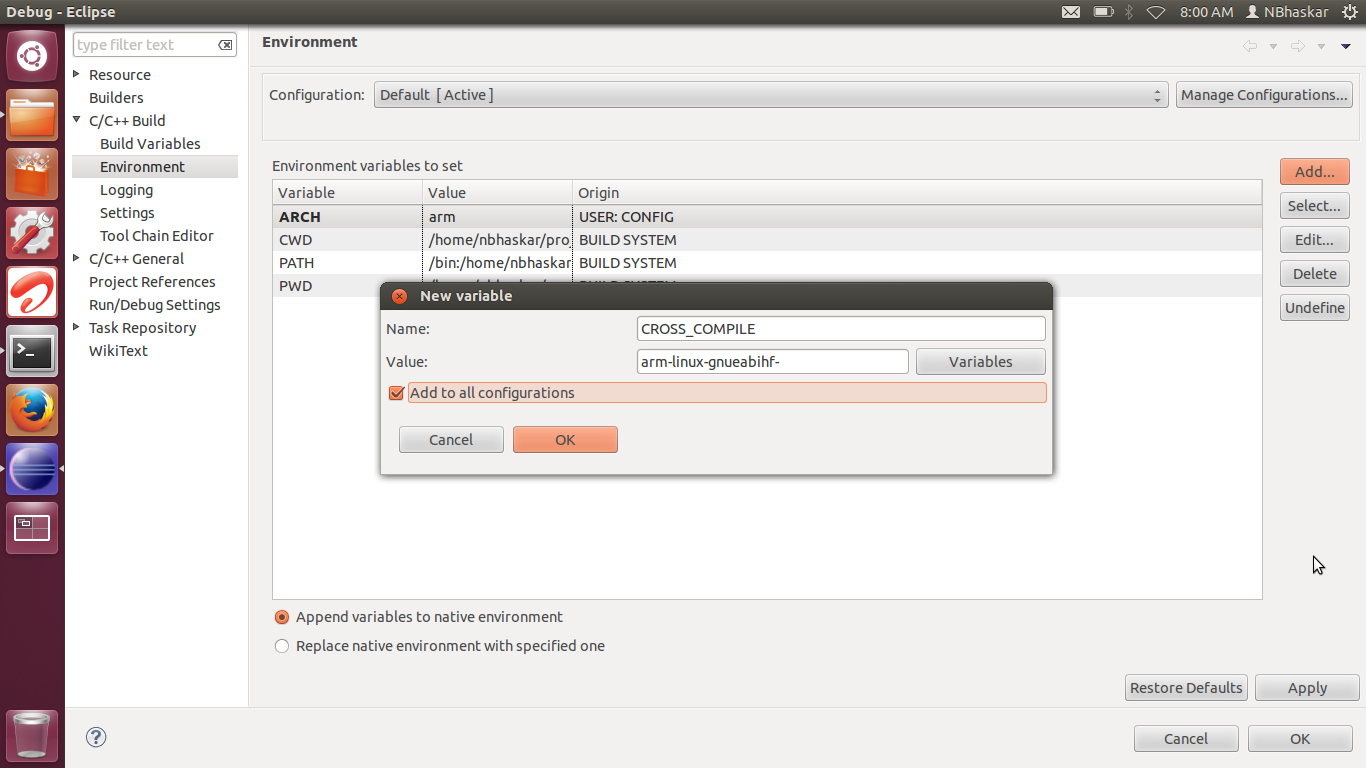The image size is (1366, 768).
Task: Click Cancel at the bottom of the properties window
Action: tap(1186, 739)
